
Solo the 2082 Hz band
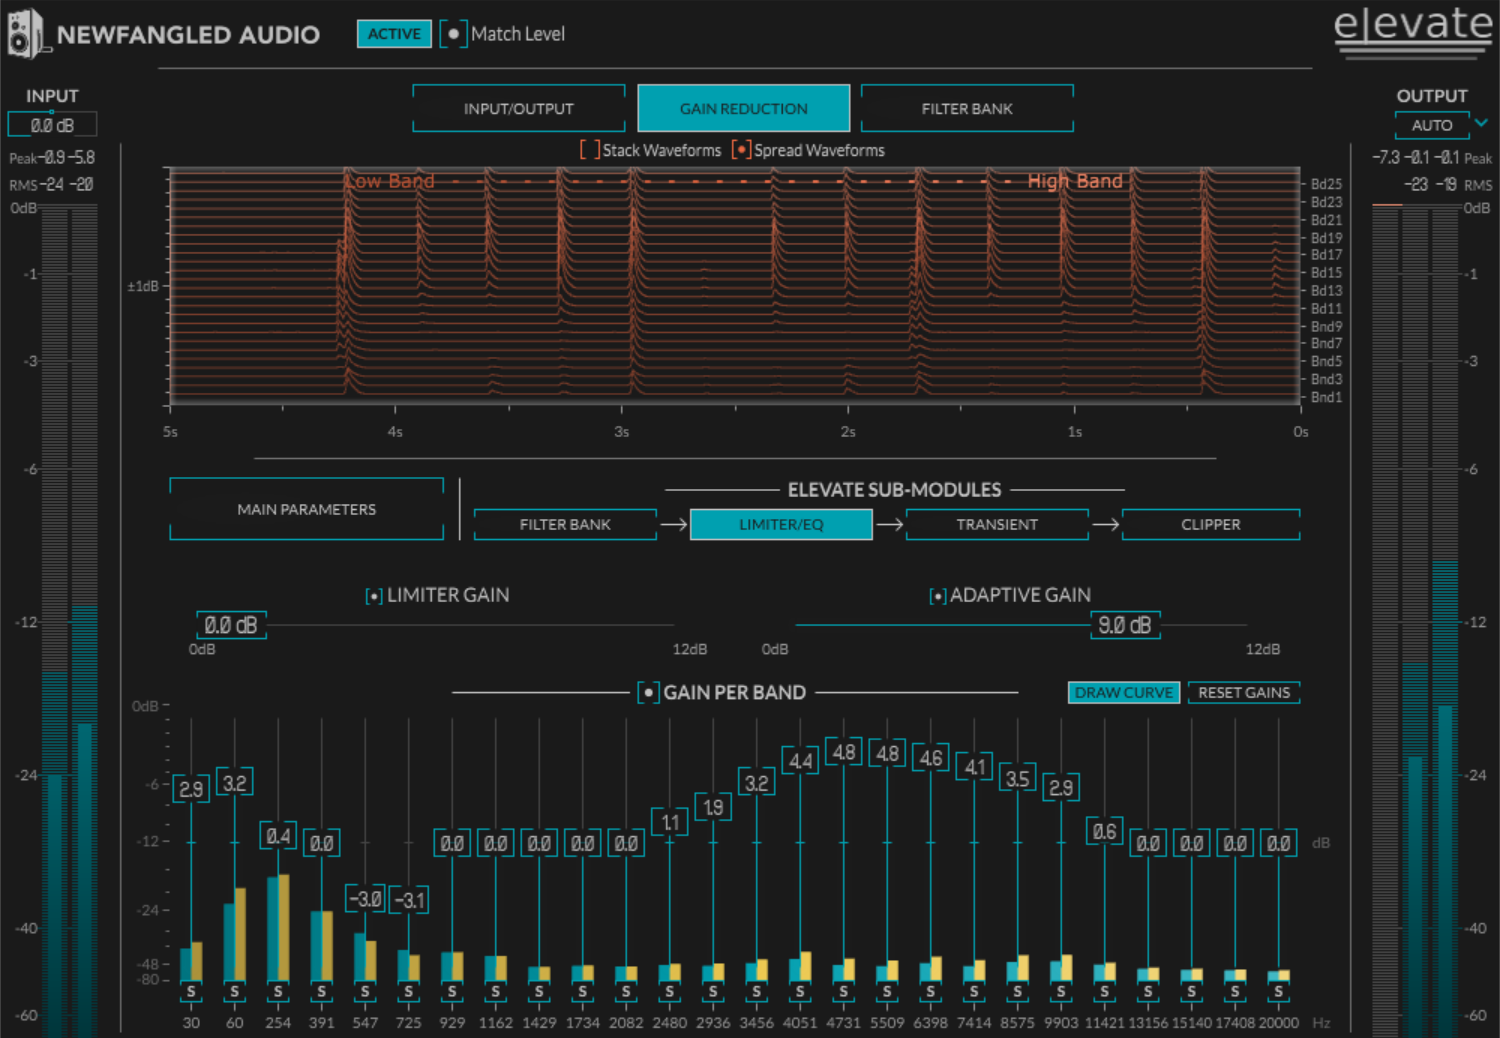pos(626,992)
